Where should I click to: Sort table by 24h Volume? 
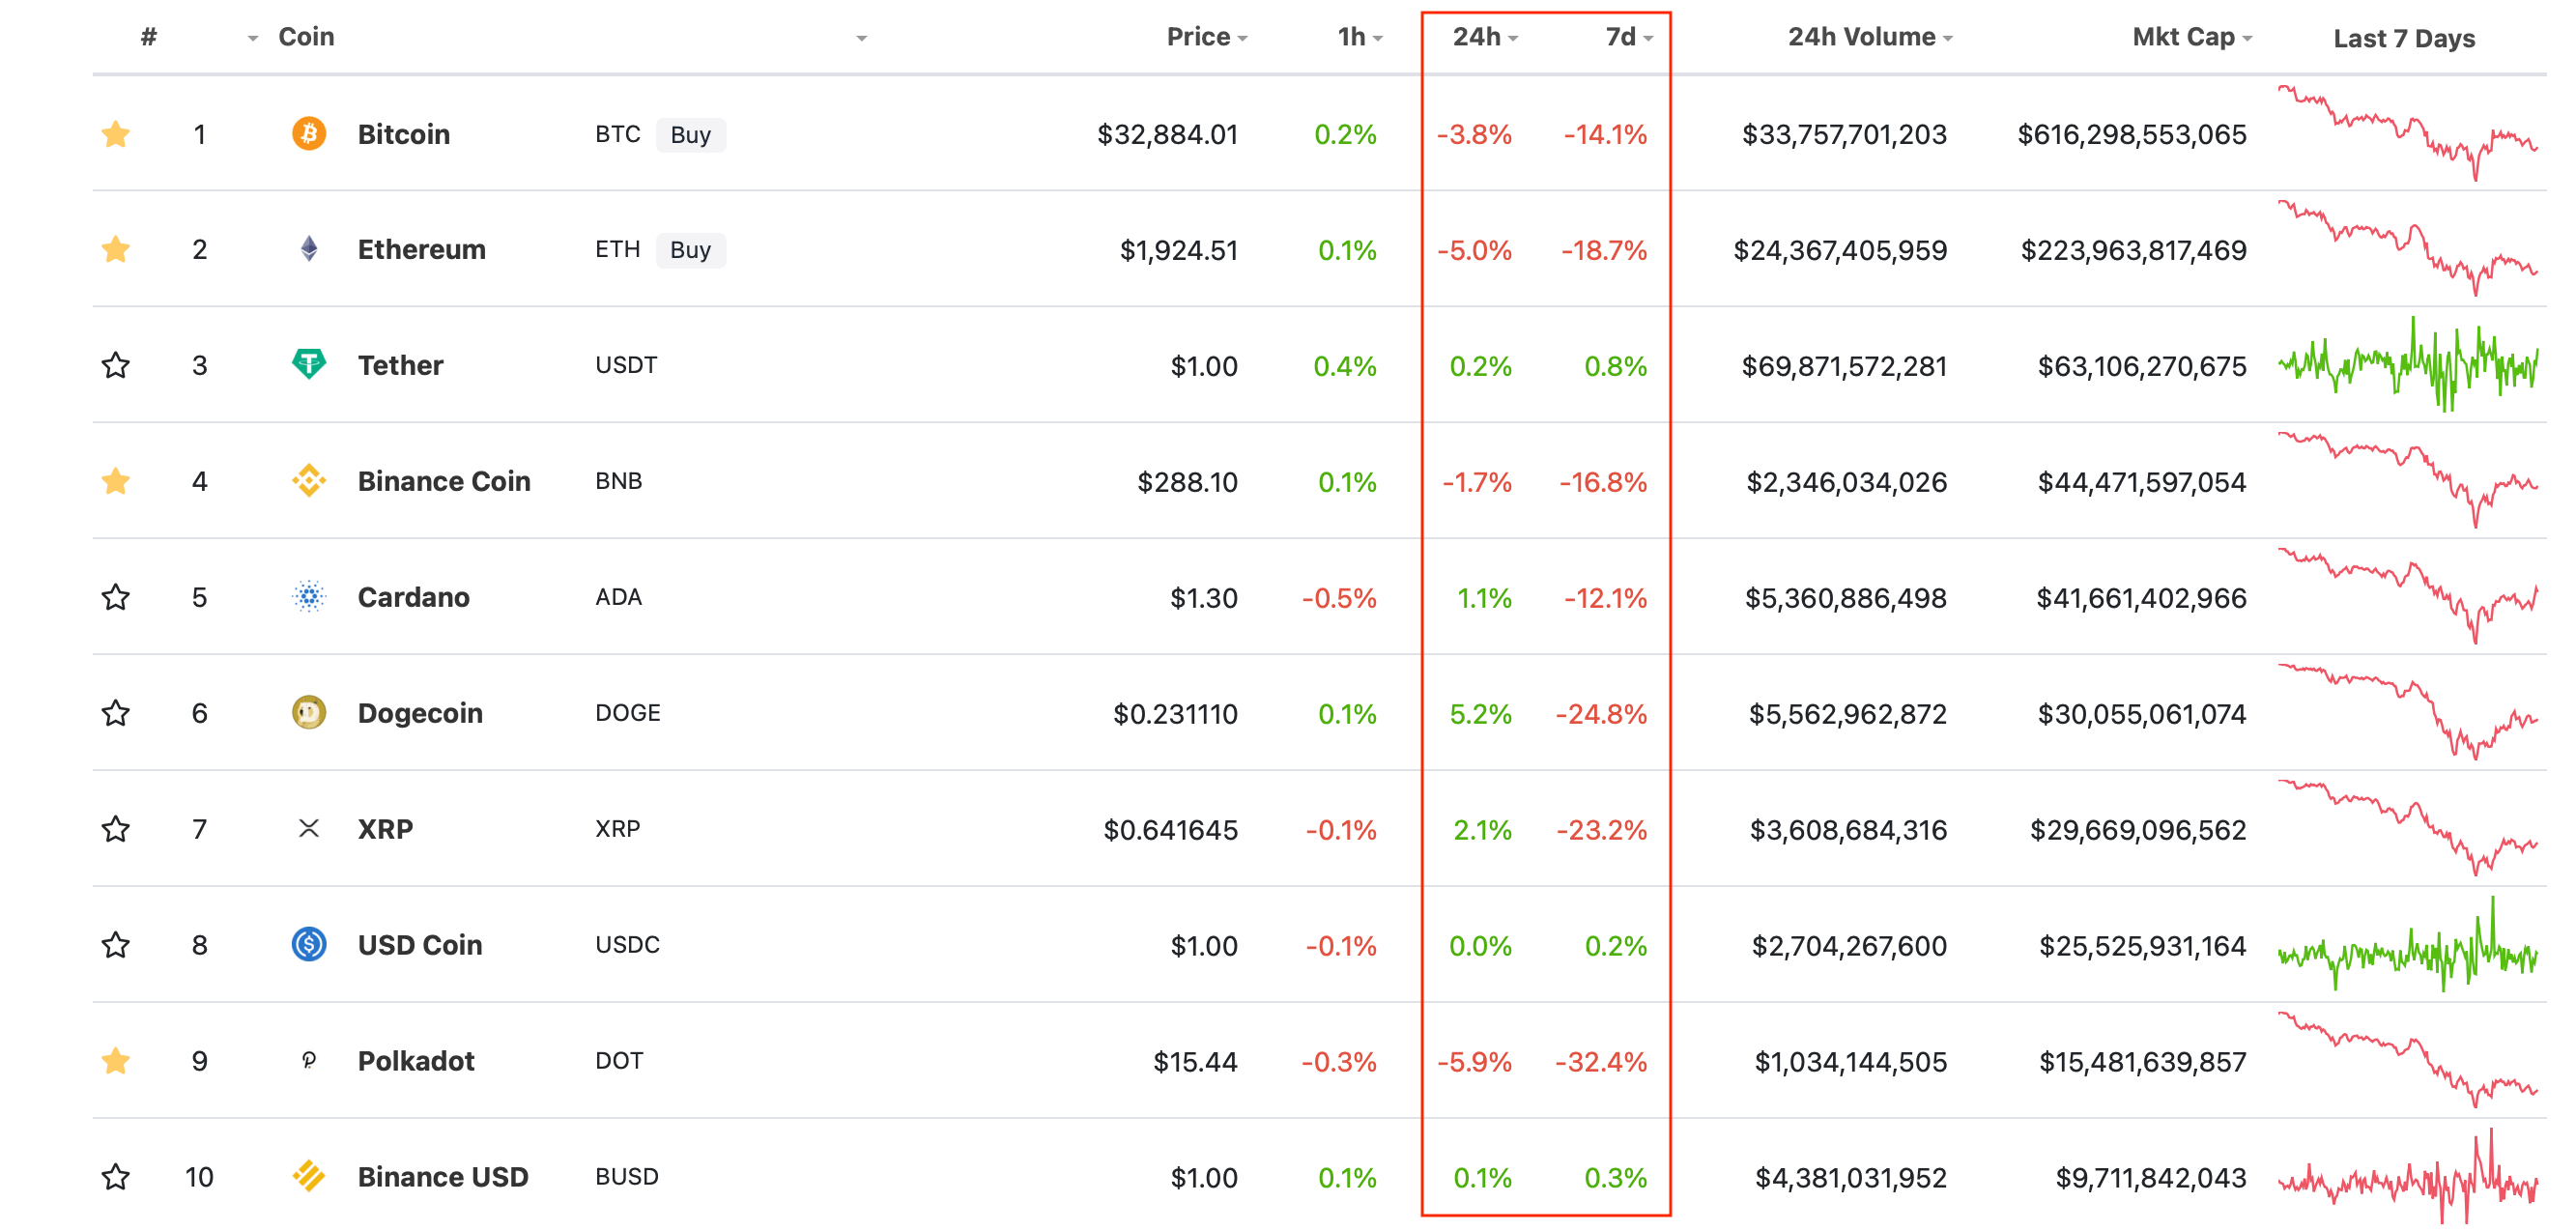[1870, 37]
